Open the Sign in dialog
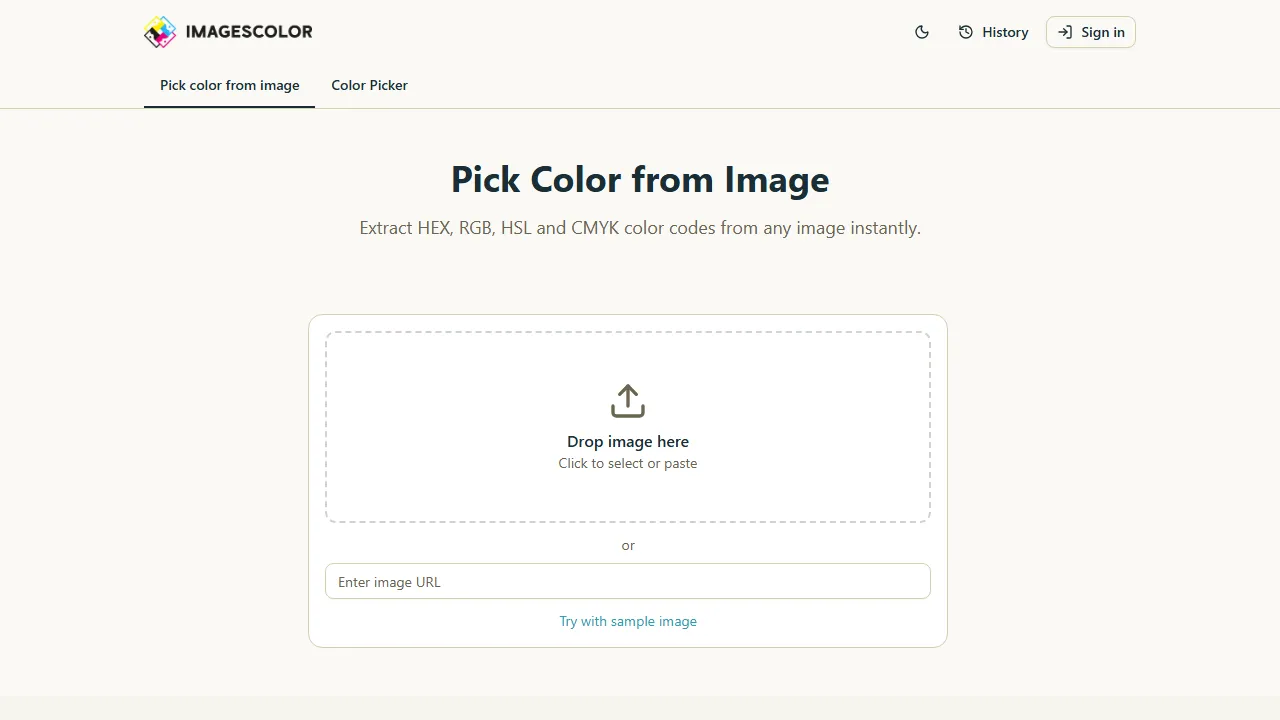 click(1090, 32)
